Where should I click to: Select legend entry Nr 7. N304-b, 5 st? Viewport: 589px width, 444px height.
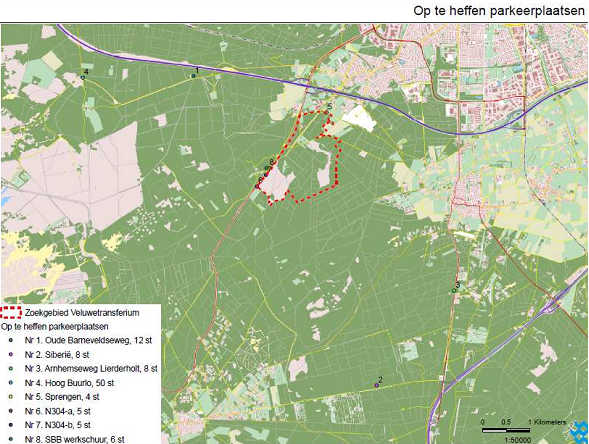coord(57,425)
